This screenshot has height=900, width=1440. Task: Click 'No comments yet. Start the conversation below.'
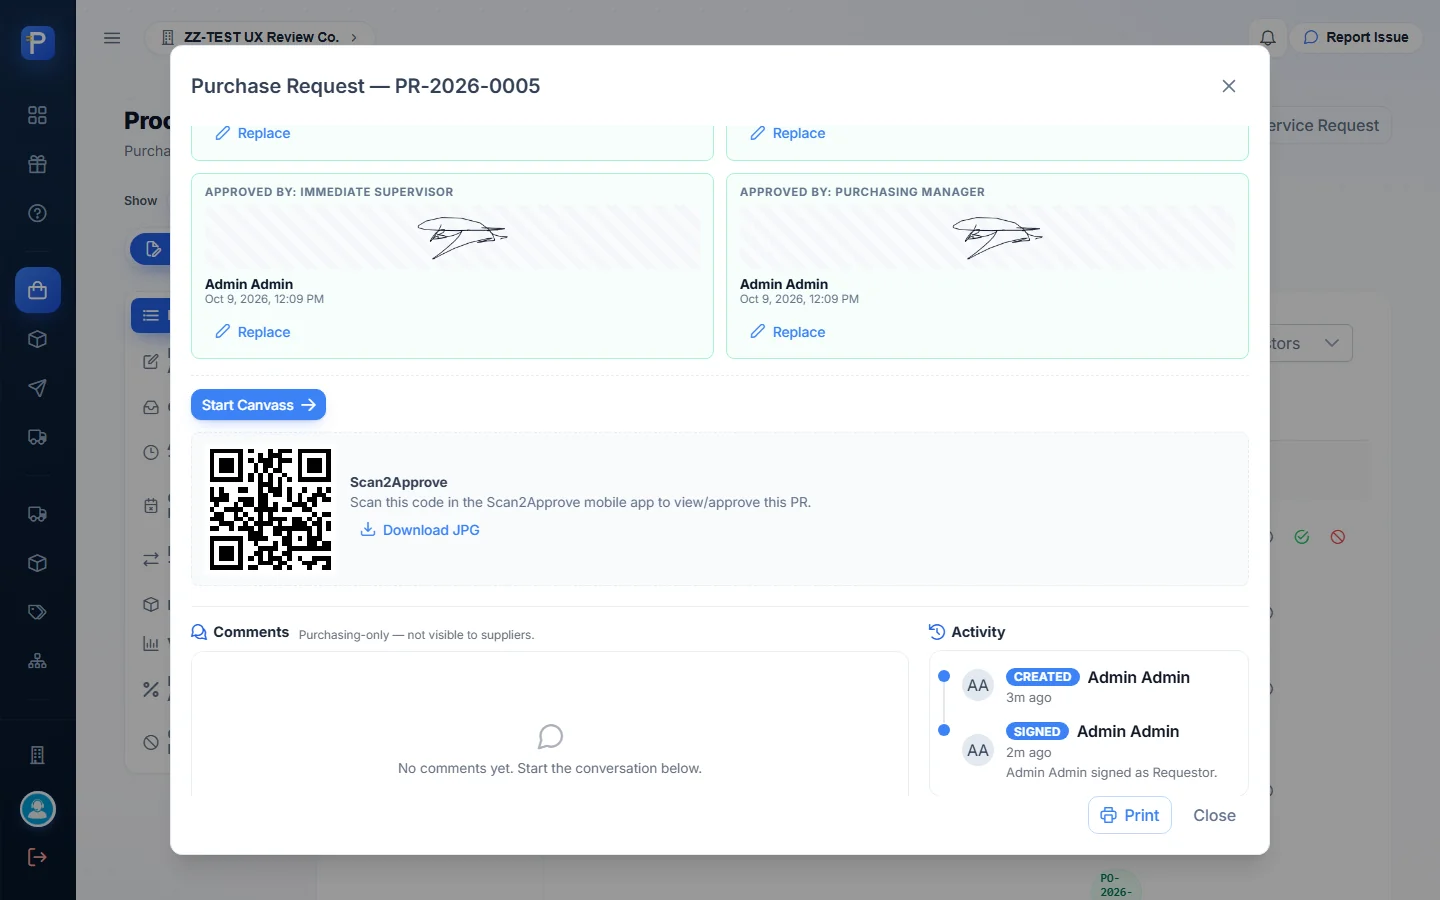pos(550,769)
